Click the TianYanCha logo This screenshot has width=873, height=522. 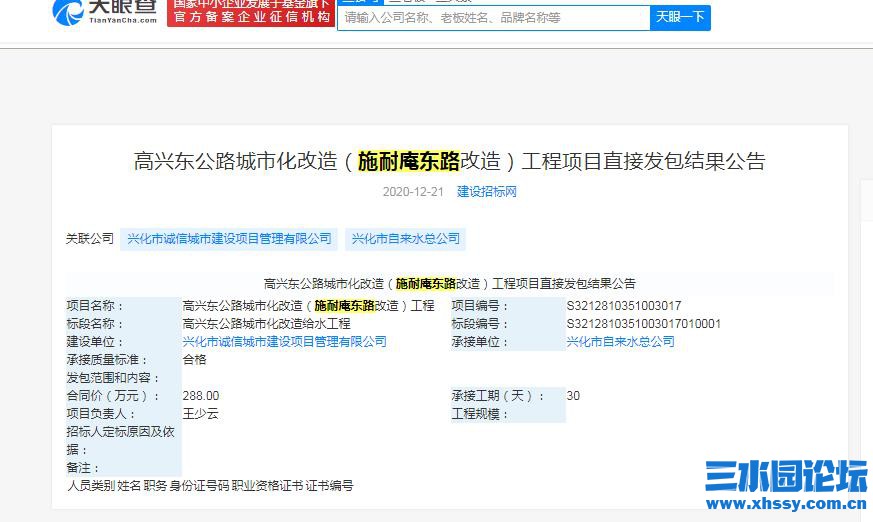click(105, 12)
